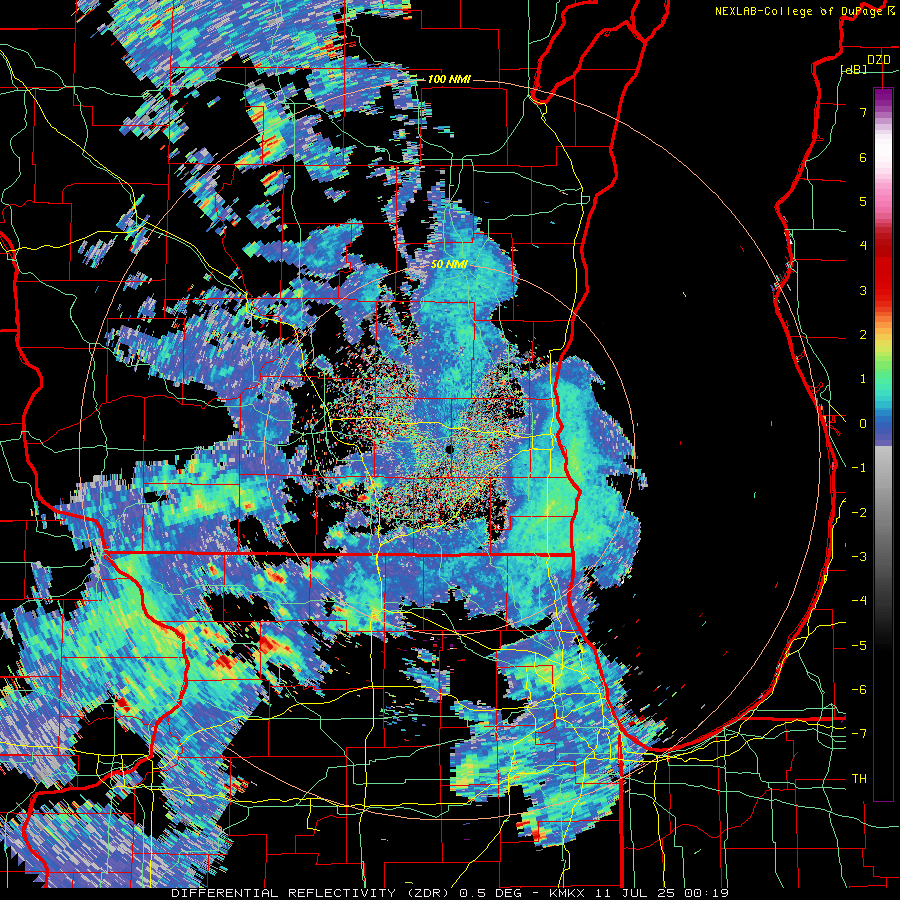Click the 0 value on color scale
This screenshot has height=900, width=900.
point(863,424)
